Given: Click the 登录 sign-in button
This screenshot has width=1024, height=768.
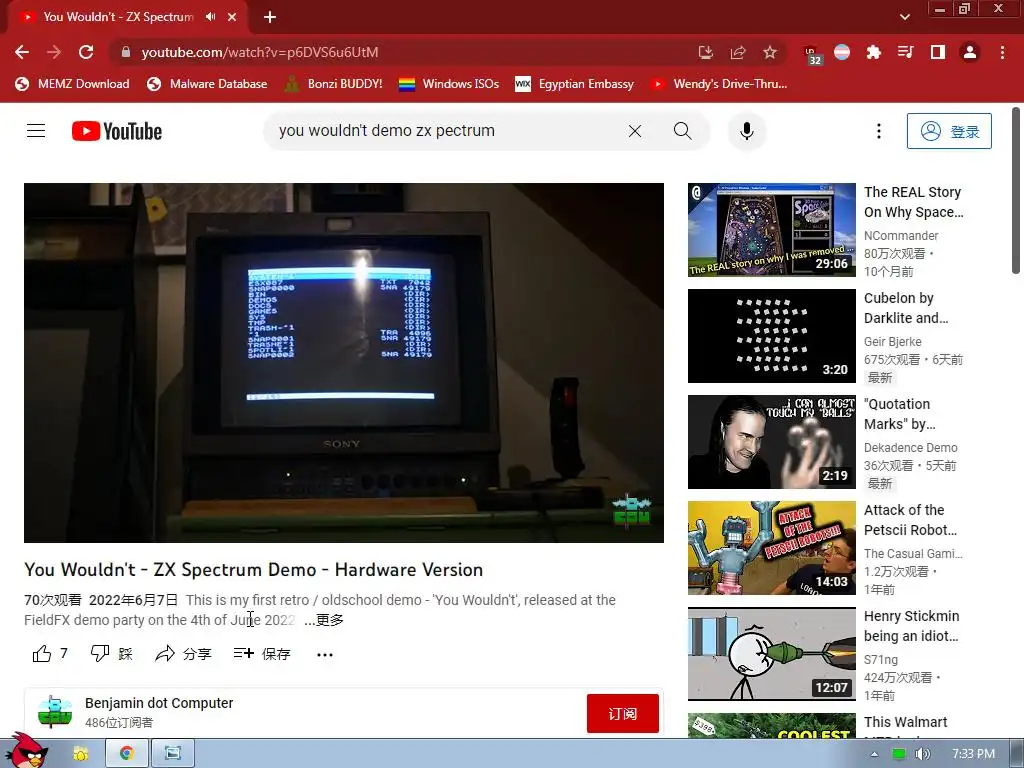Looking at the screenshot, I should (x=949, y=131).
